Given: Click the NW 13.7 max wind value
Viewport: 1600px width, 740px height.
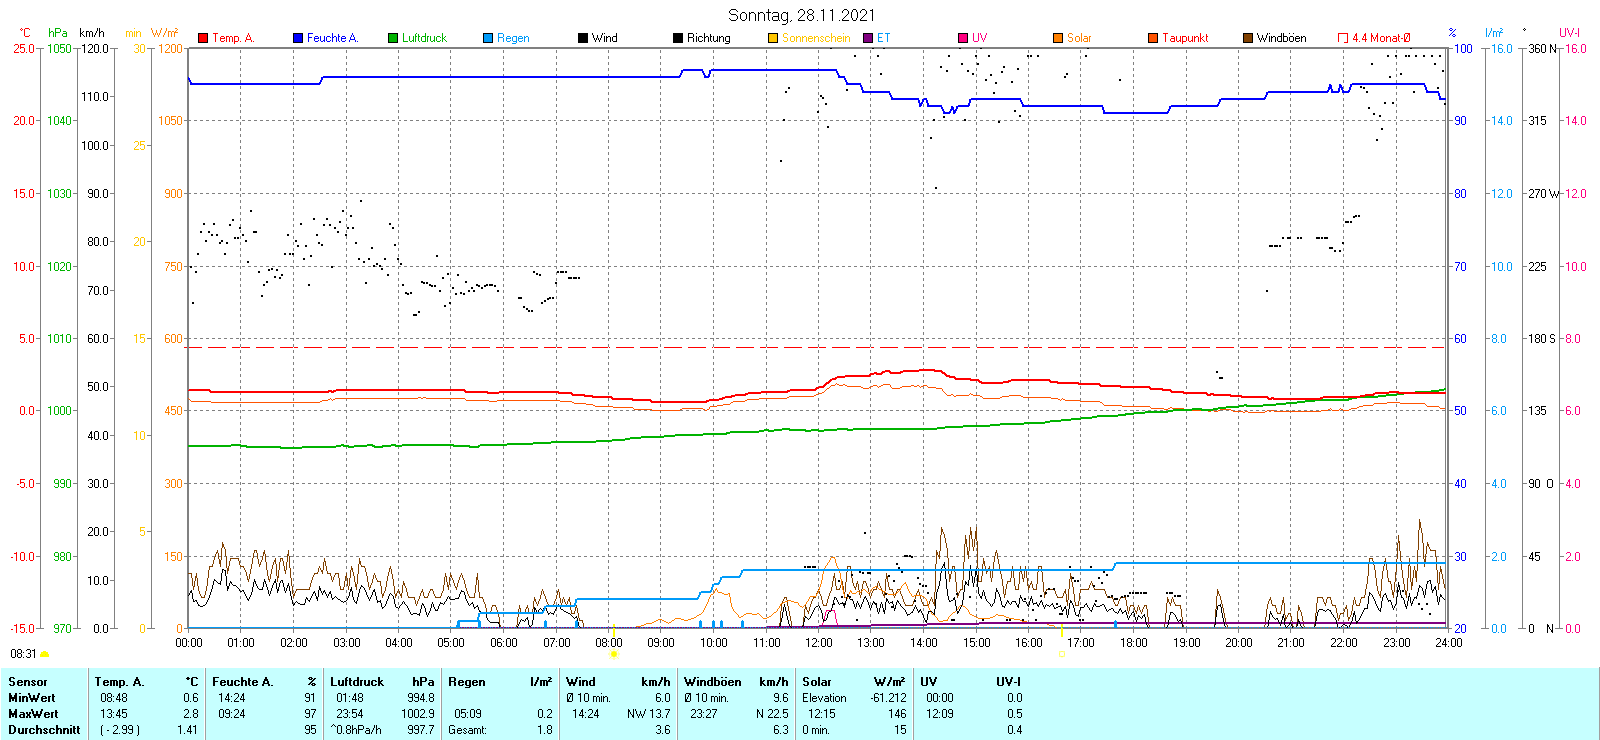Looking at the screenshot, I should coord(649,714).
